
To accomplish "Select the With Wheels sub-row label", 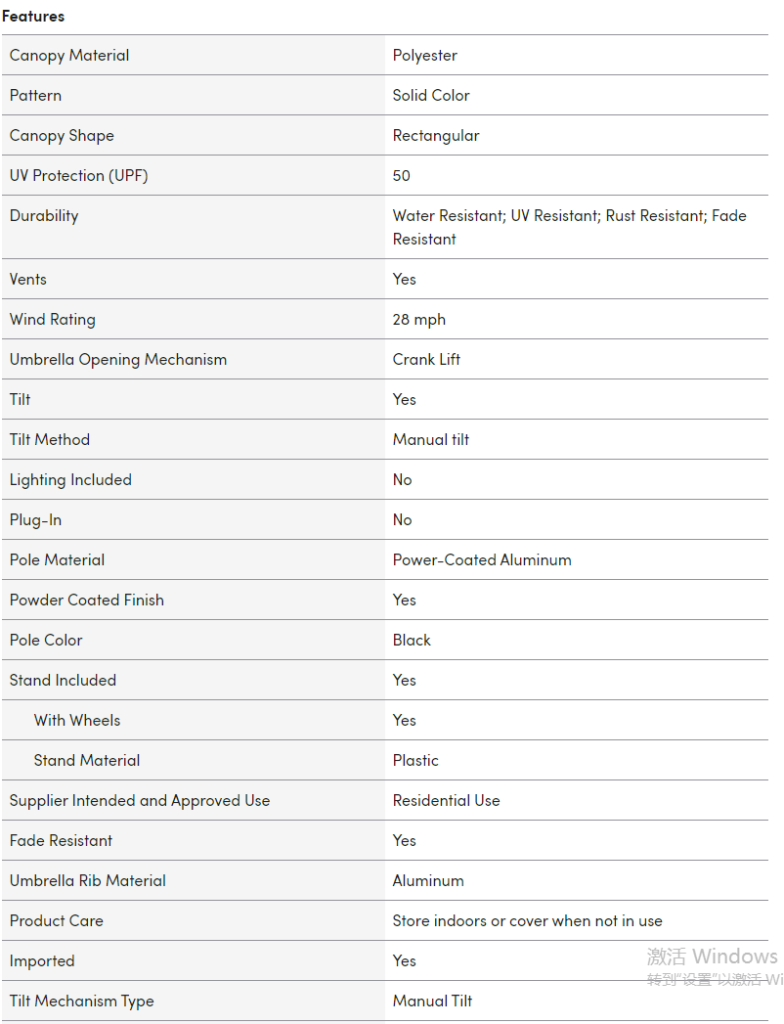I will [77, 719].
